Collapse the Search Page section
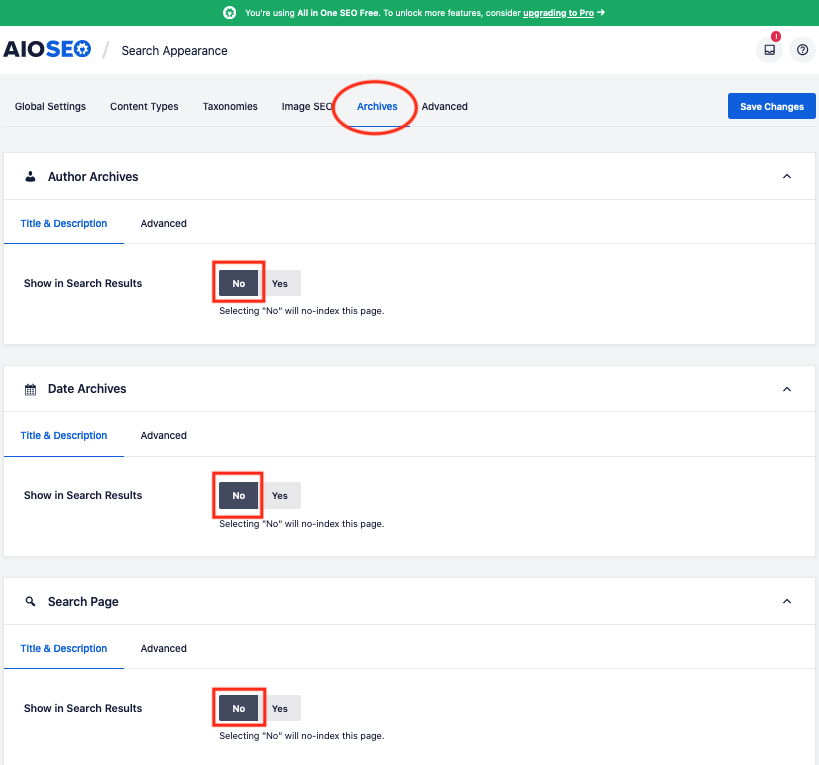This screenshot has width=819, height=765. point(787,602)
